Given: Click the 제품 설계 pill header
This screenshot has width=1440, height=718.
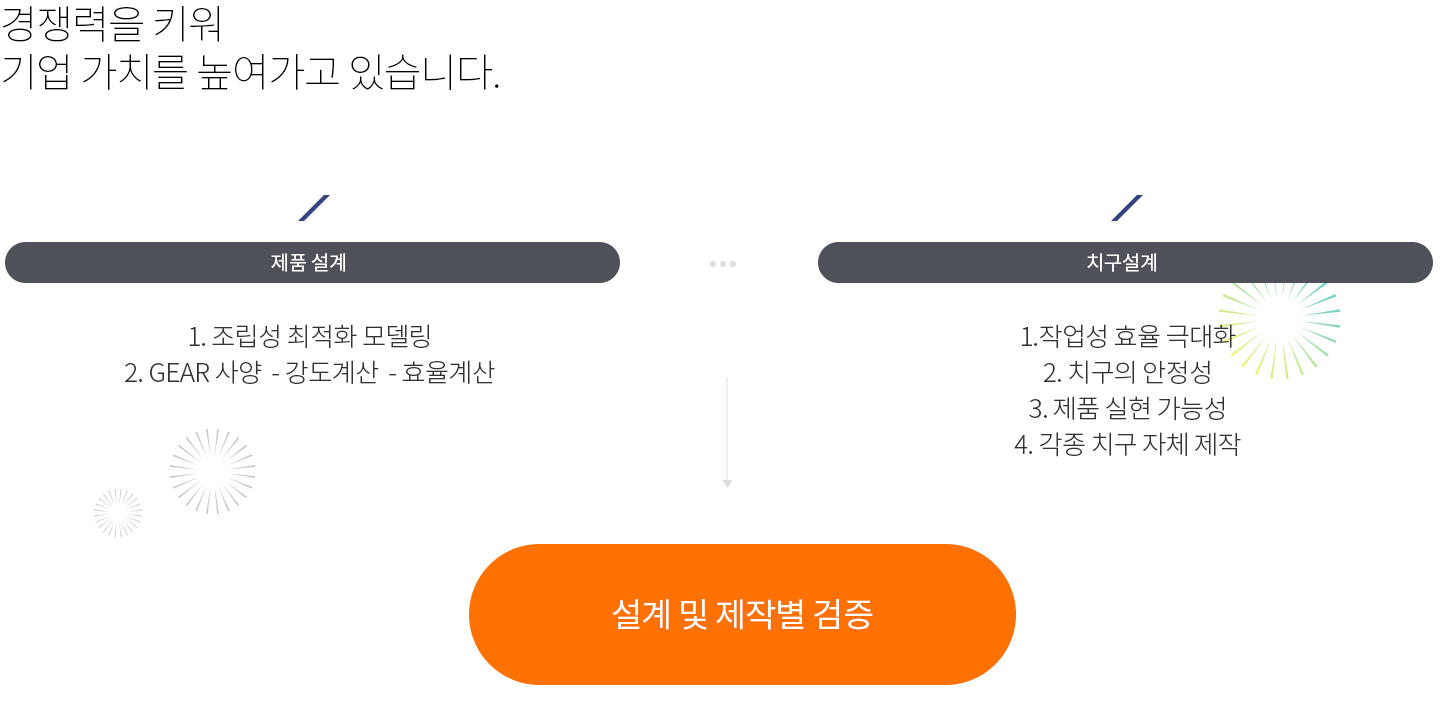Looking at the screenshot, I should (312, 262).
